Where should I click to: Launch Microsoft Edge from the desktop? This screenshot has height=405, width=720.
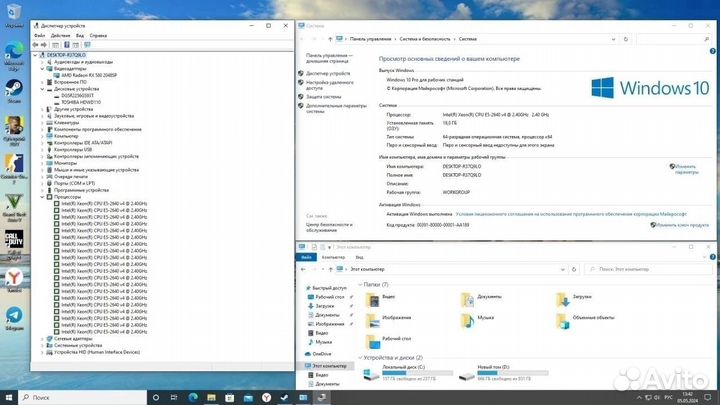click(14, 56)
